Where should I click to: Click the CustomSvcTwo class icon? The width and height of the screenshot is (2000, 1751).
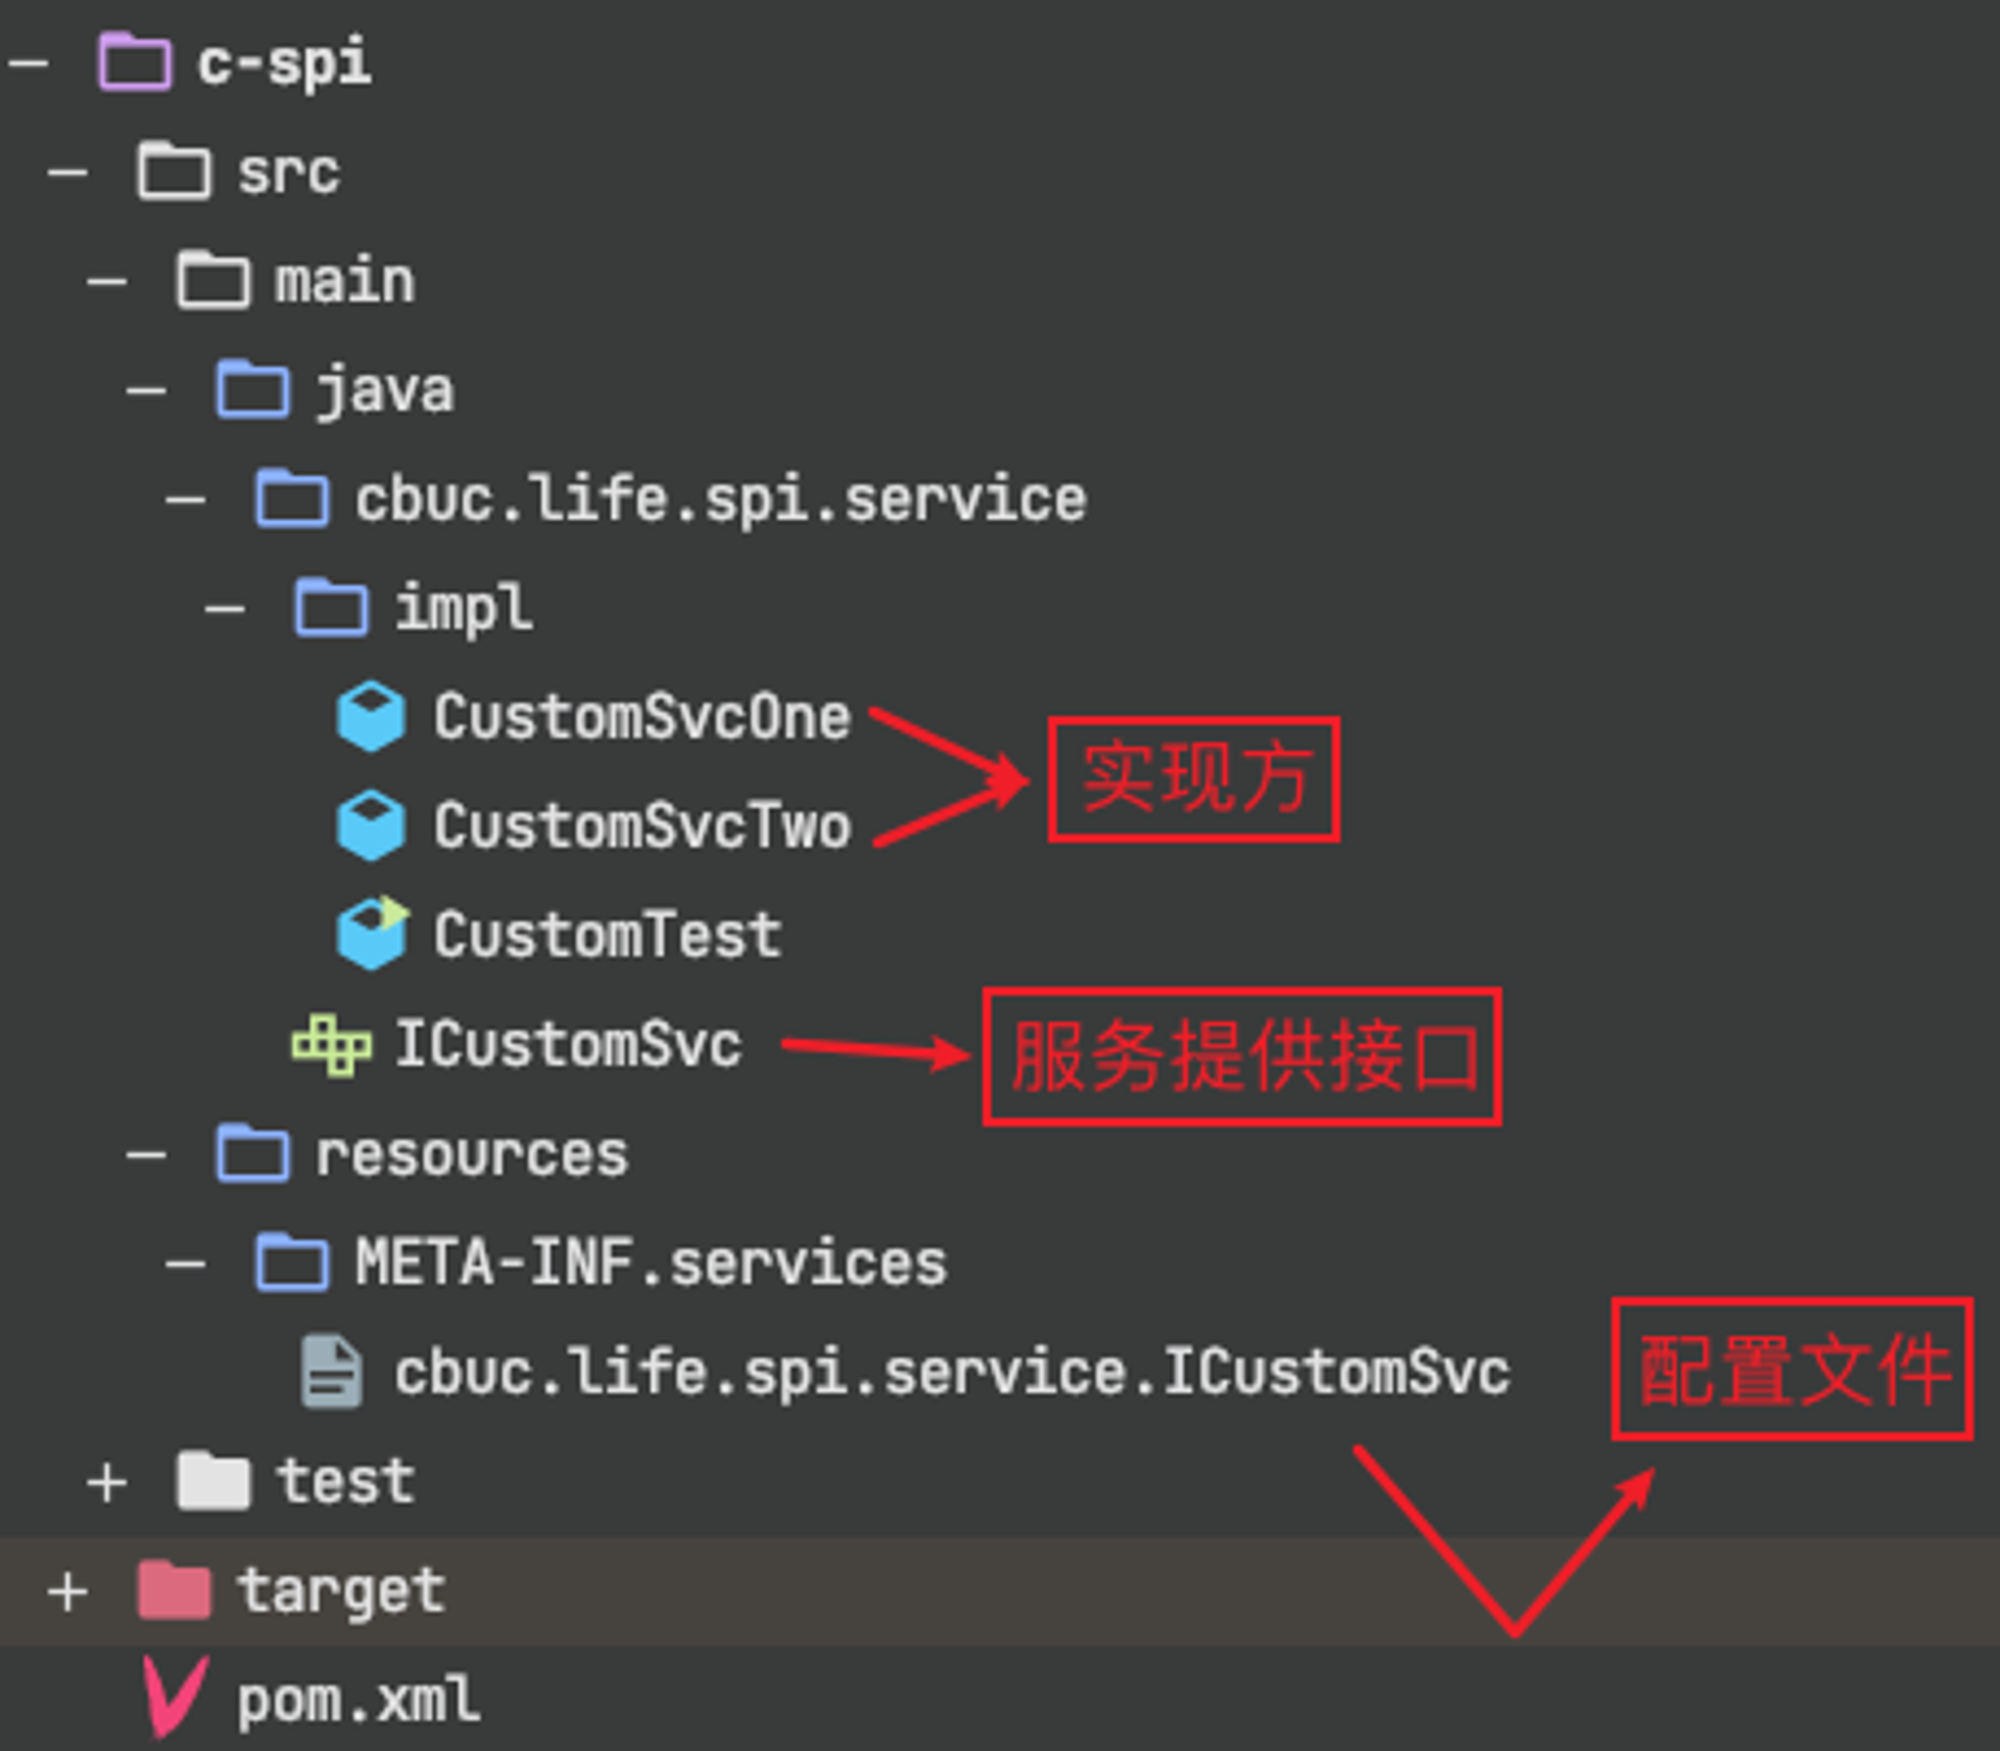pos(371,825)
